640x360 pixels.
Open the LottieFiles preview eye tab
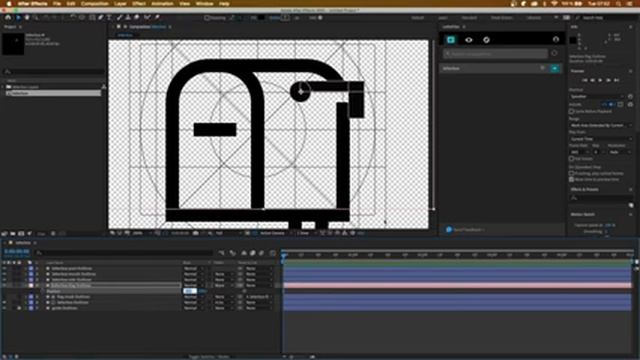coord(469,40)
